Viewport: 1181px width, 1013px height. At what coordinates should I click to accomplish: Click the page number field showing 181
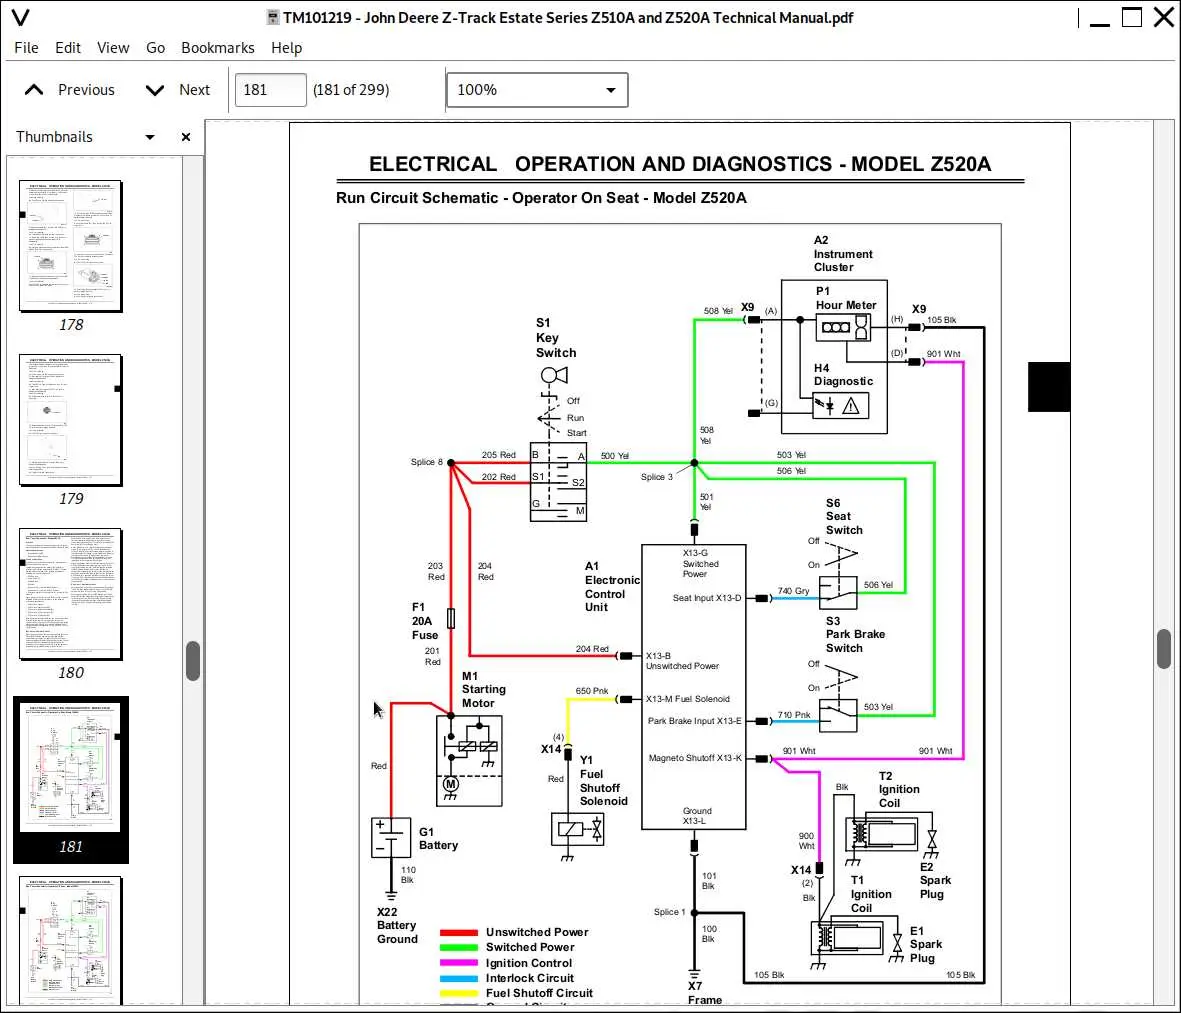pyautogui.click(x=270, y=90)
